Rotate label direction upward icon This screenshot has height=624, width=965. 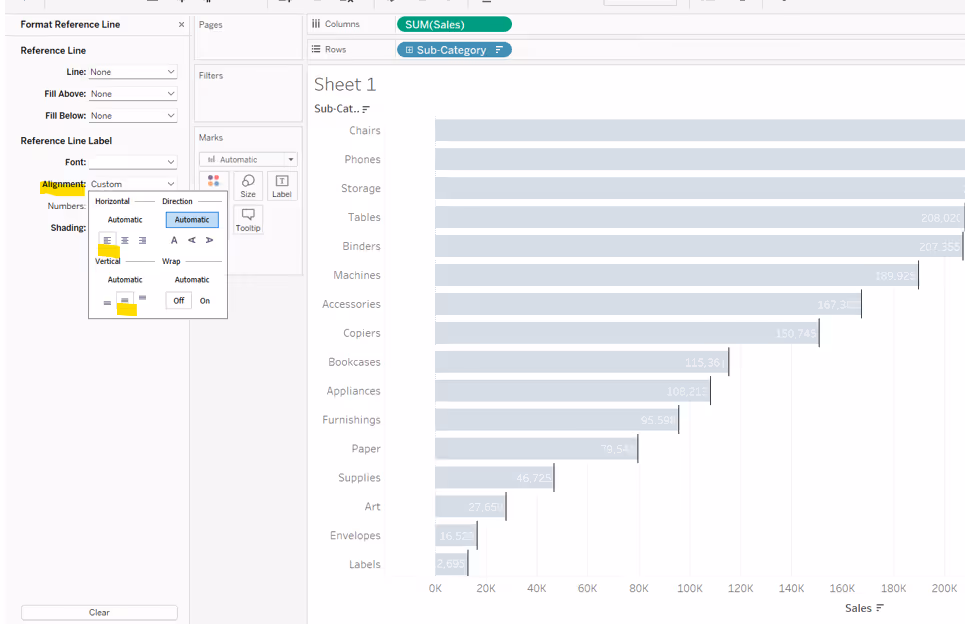pyautogui.click(x=192, y=241)
